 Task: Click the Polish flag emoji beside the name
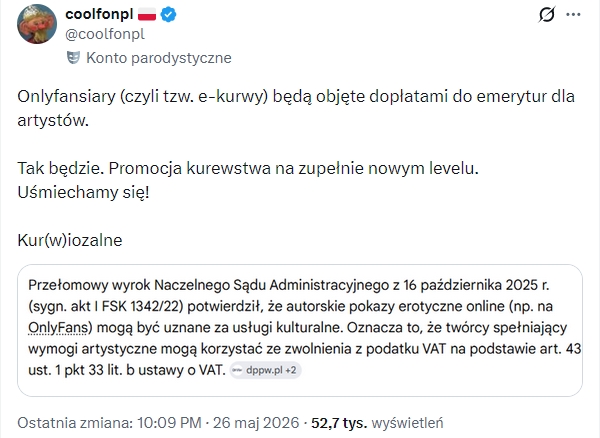point(147,15)
